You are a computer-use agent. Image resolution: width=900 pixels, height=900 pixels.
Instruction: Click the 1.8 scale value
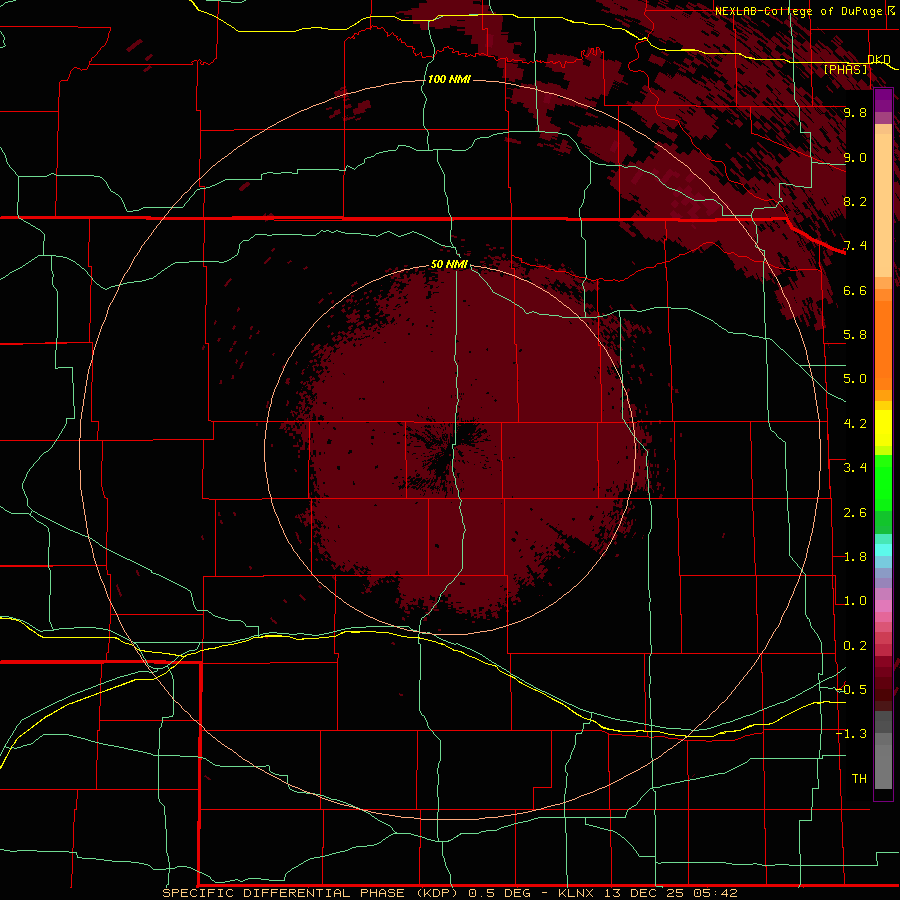tap(855, 557)
